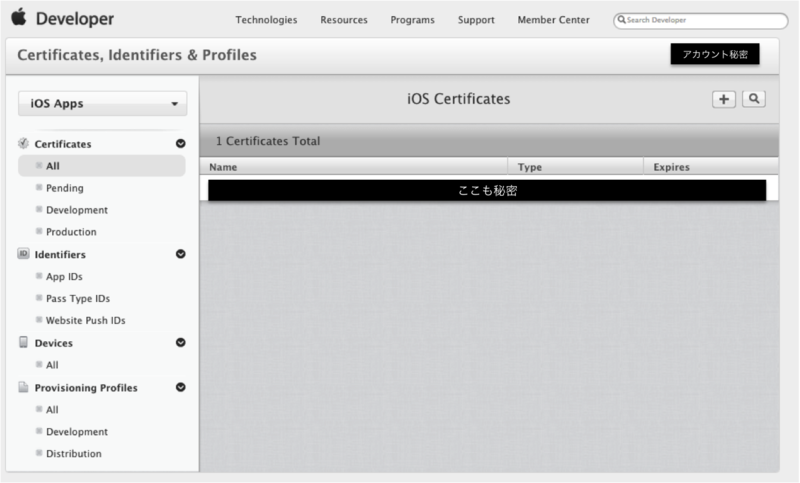Click the magnifier icon in Search Developer
This screenshot has height=483, width=800.
coord(621,20)
